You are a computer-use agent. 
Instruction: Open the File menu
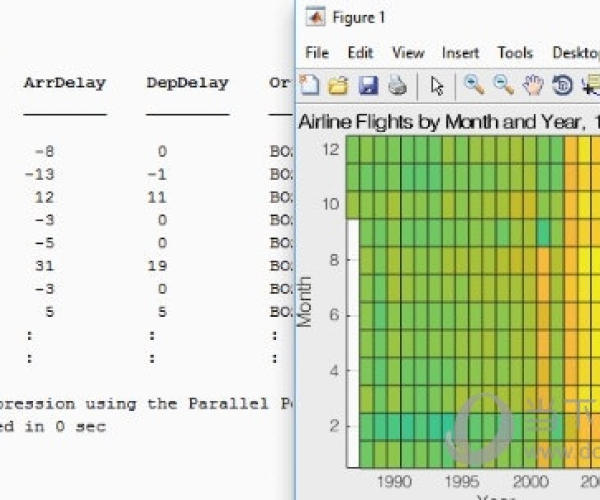pyautogui.click(x=317, y=53)
